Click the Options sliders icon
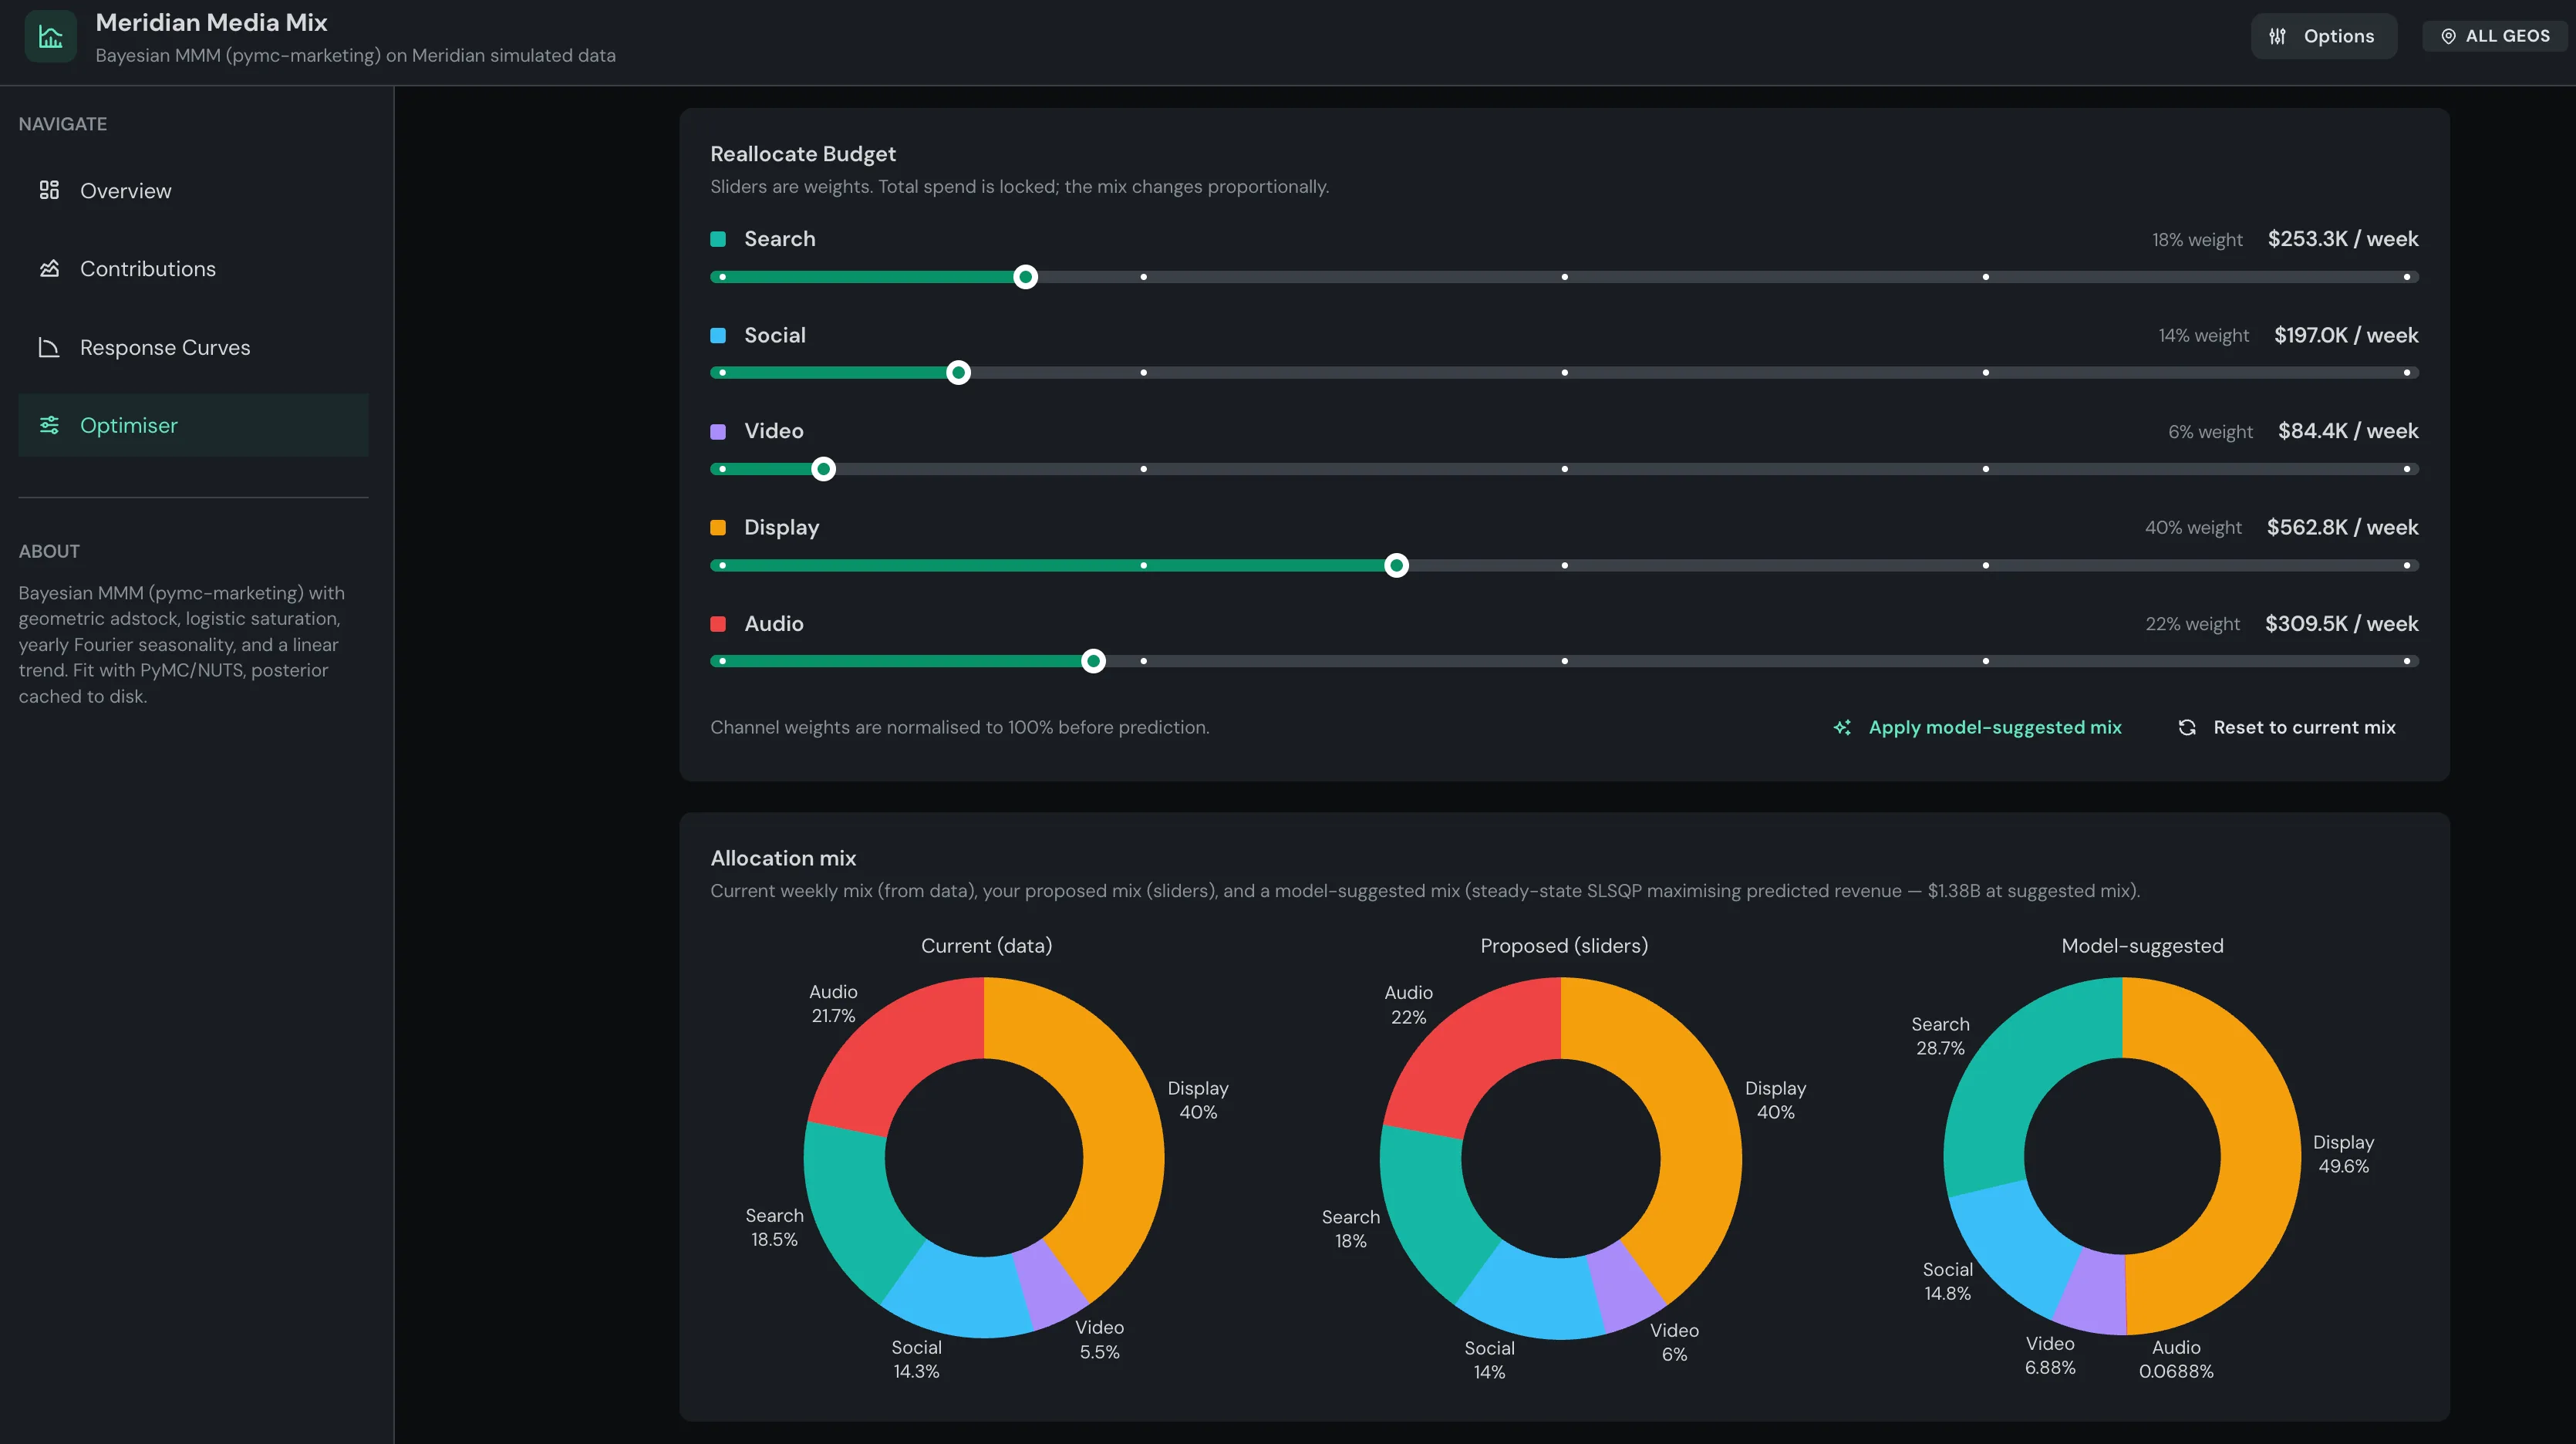Screen dimensions: 2576x1444 point(2277,36)
